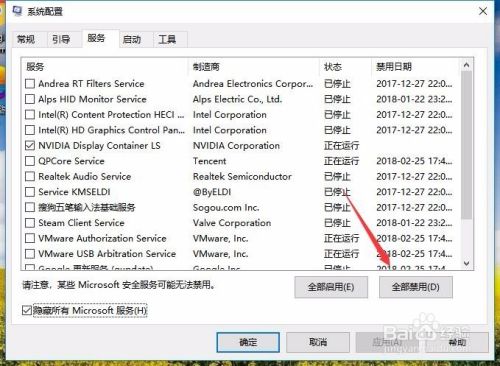
Task: Click the 取消 button
Action: [x=318, y=342]
